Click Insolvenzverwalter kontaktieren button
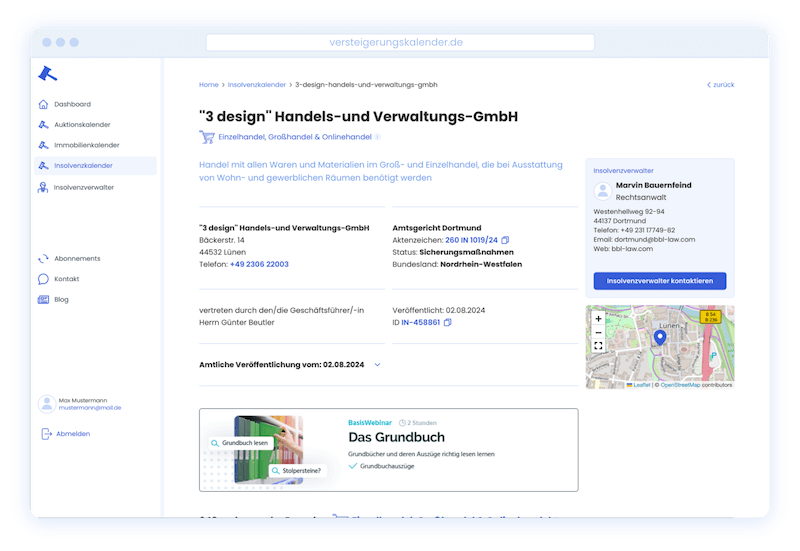The image size is (800, 551). [659, 281]
